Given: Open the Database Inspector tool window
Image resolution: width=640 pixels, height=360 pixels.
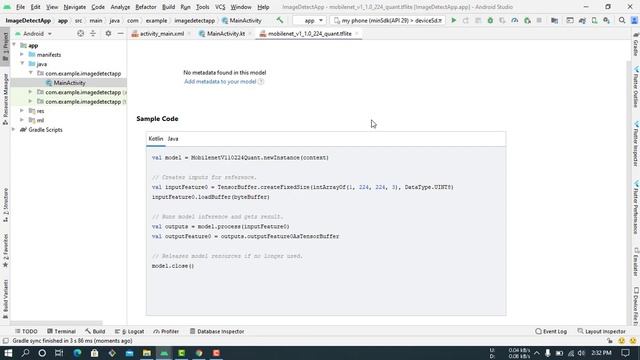Looking at the screenshot, I should point(217,331).
